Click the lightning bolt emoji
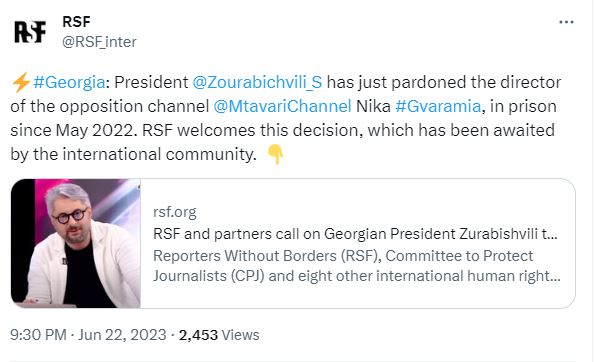Screen dimensions: 595x362 pos(21,82)
